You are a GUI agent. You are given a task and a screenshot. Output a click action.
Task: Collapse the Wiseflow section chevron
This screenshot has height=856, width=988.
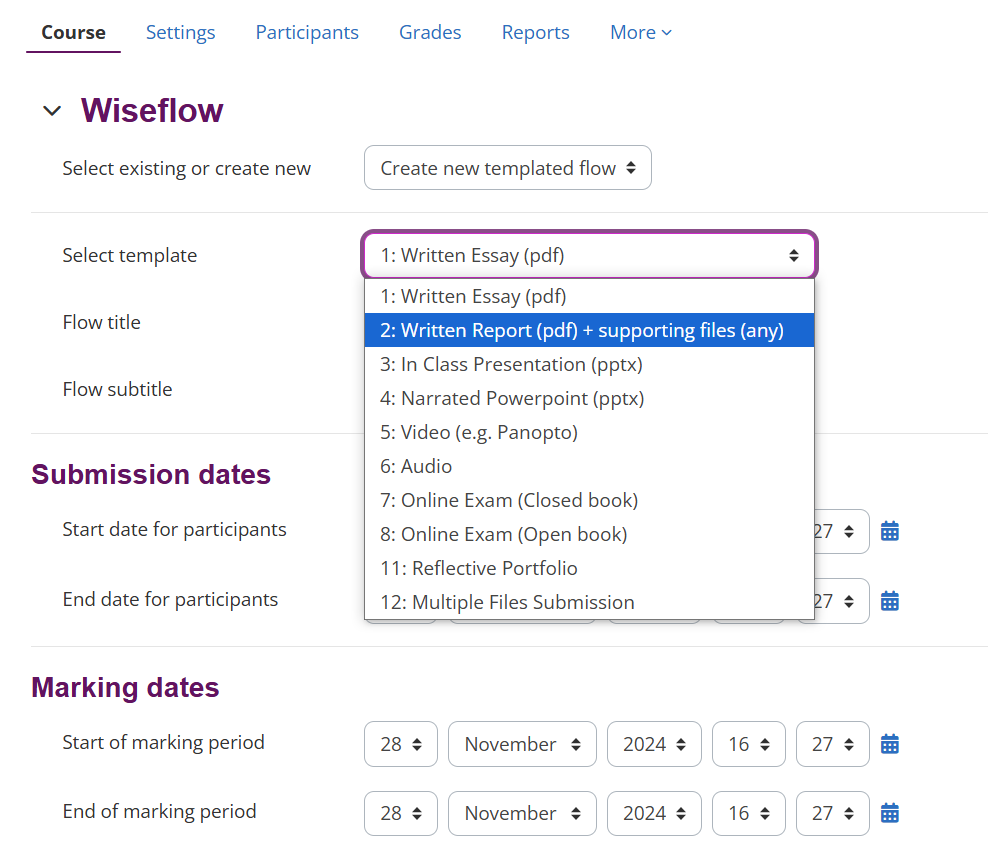pos(52,111)
